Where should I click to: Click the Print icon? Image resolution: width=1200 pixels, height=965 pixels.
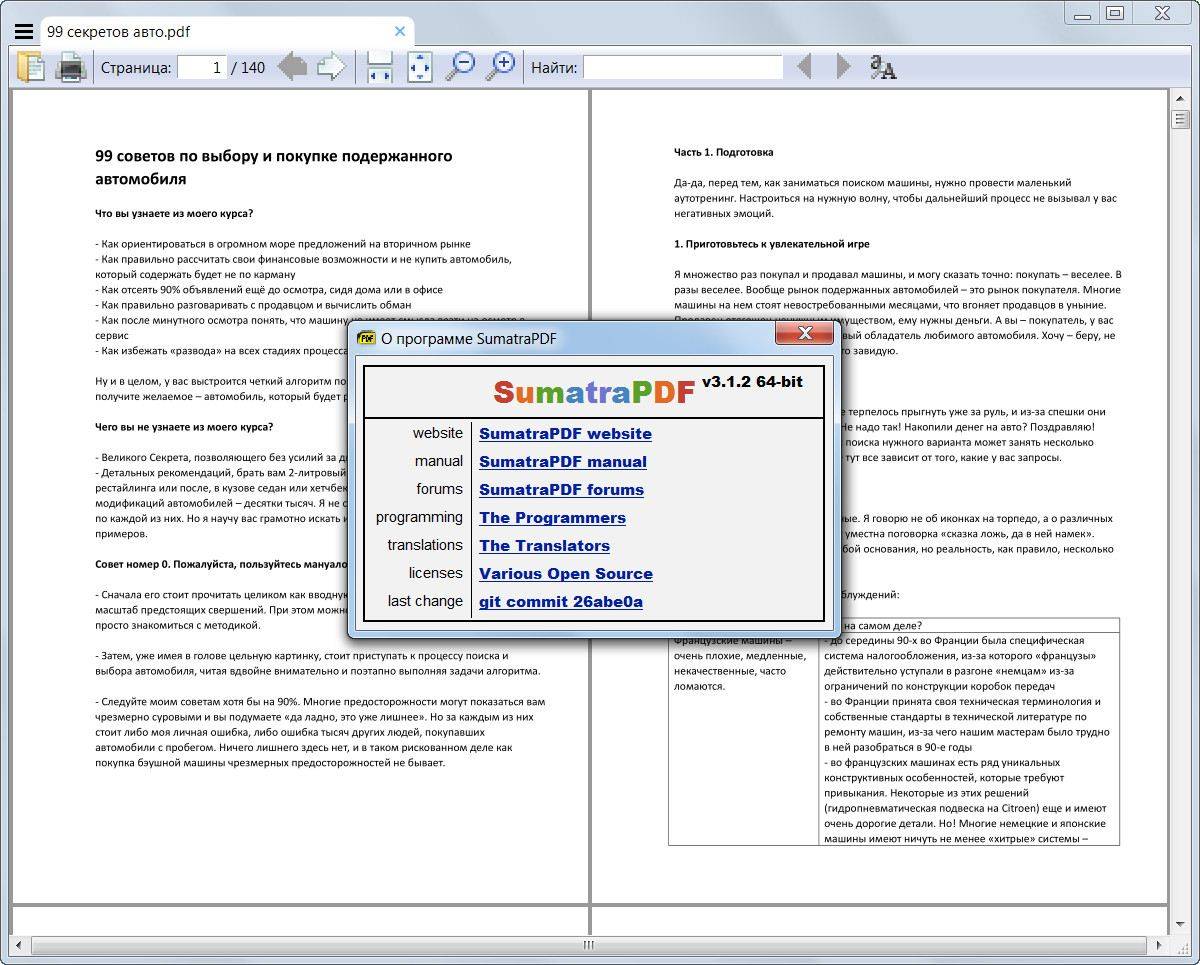[x=70, y=67]
